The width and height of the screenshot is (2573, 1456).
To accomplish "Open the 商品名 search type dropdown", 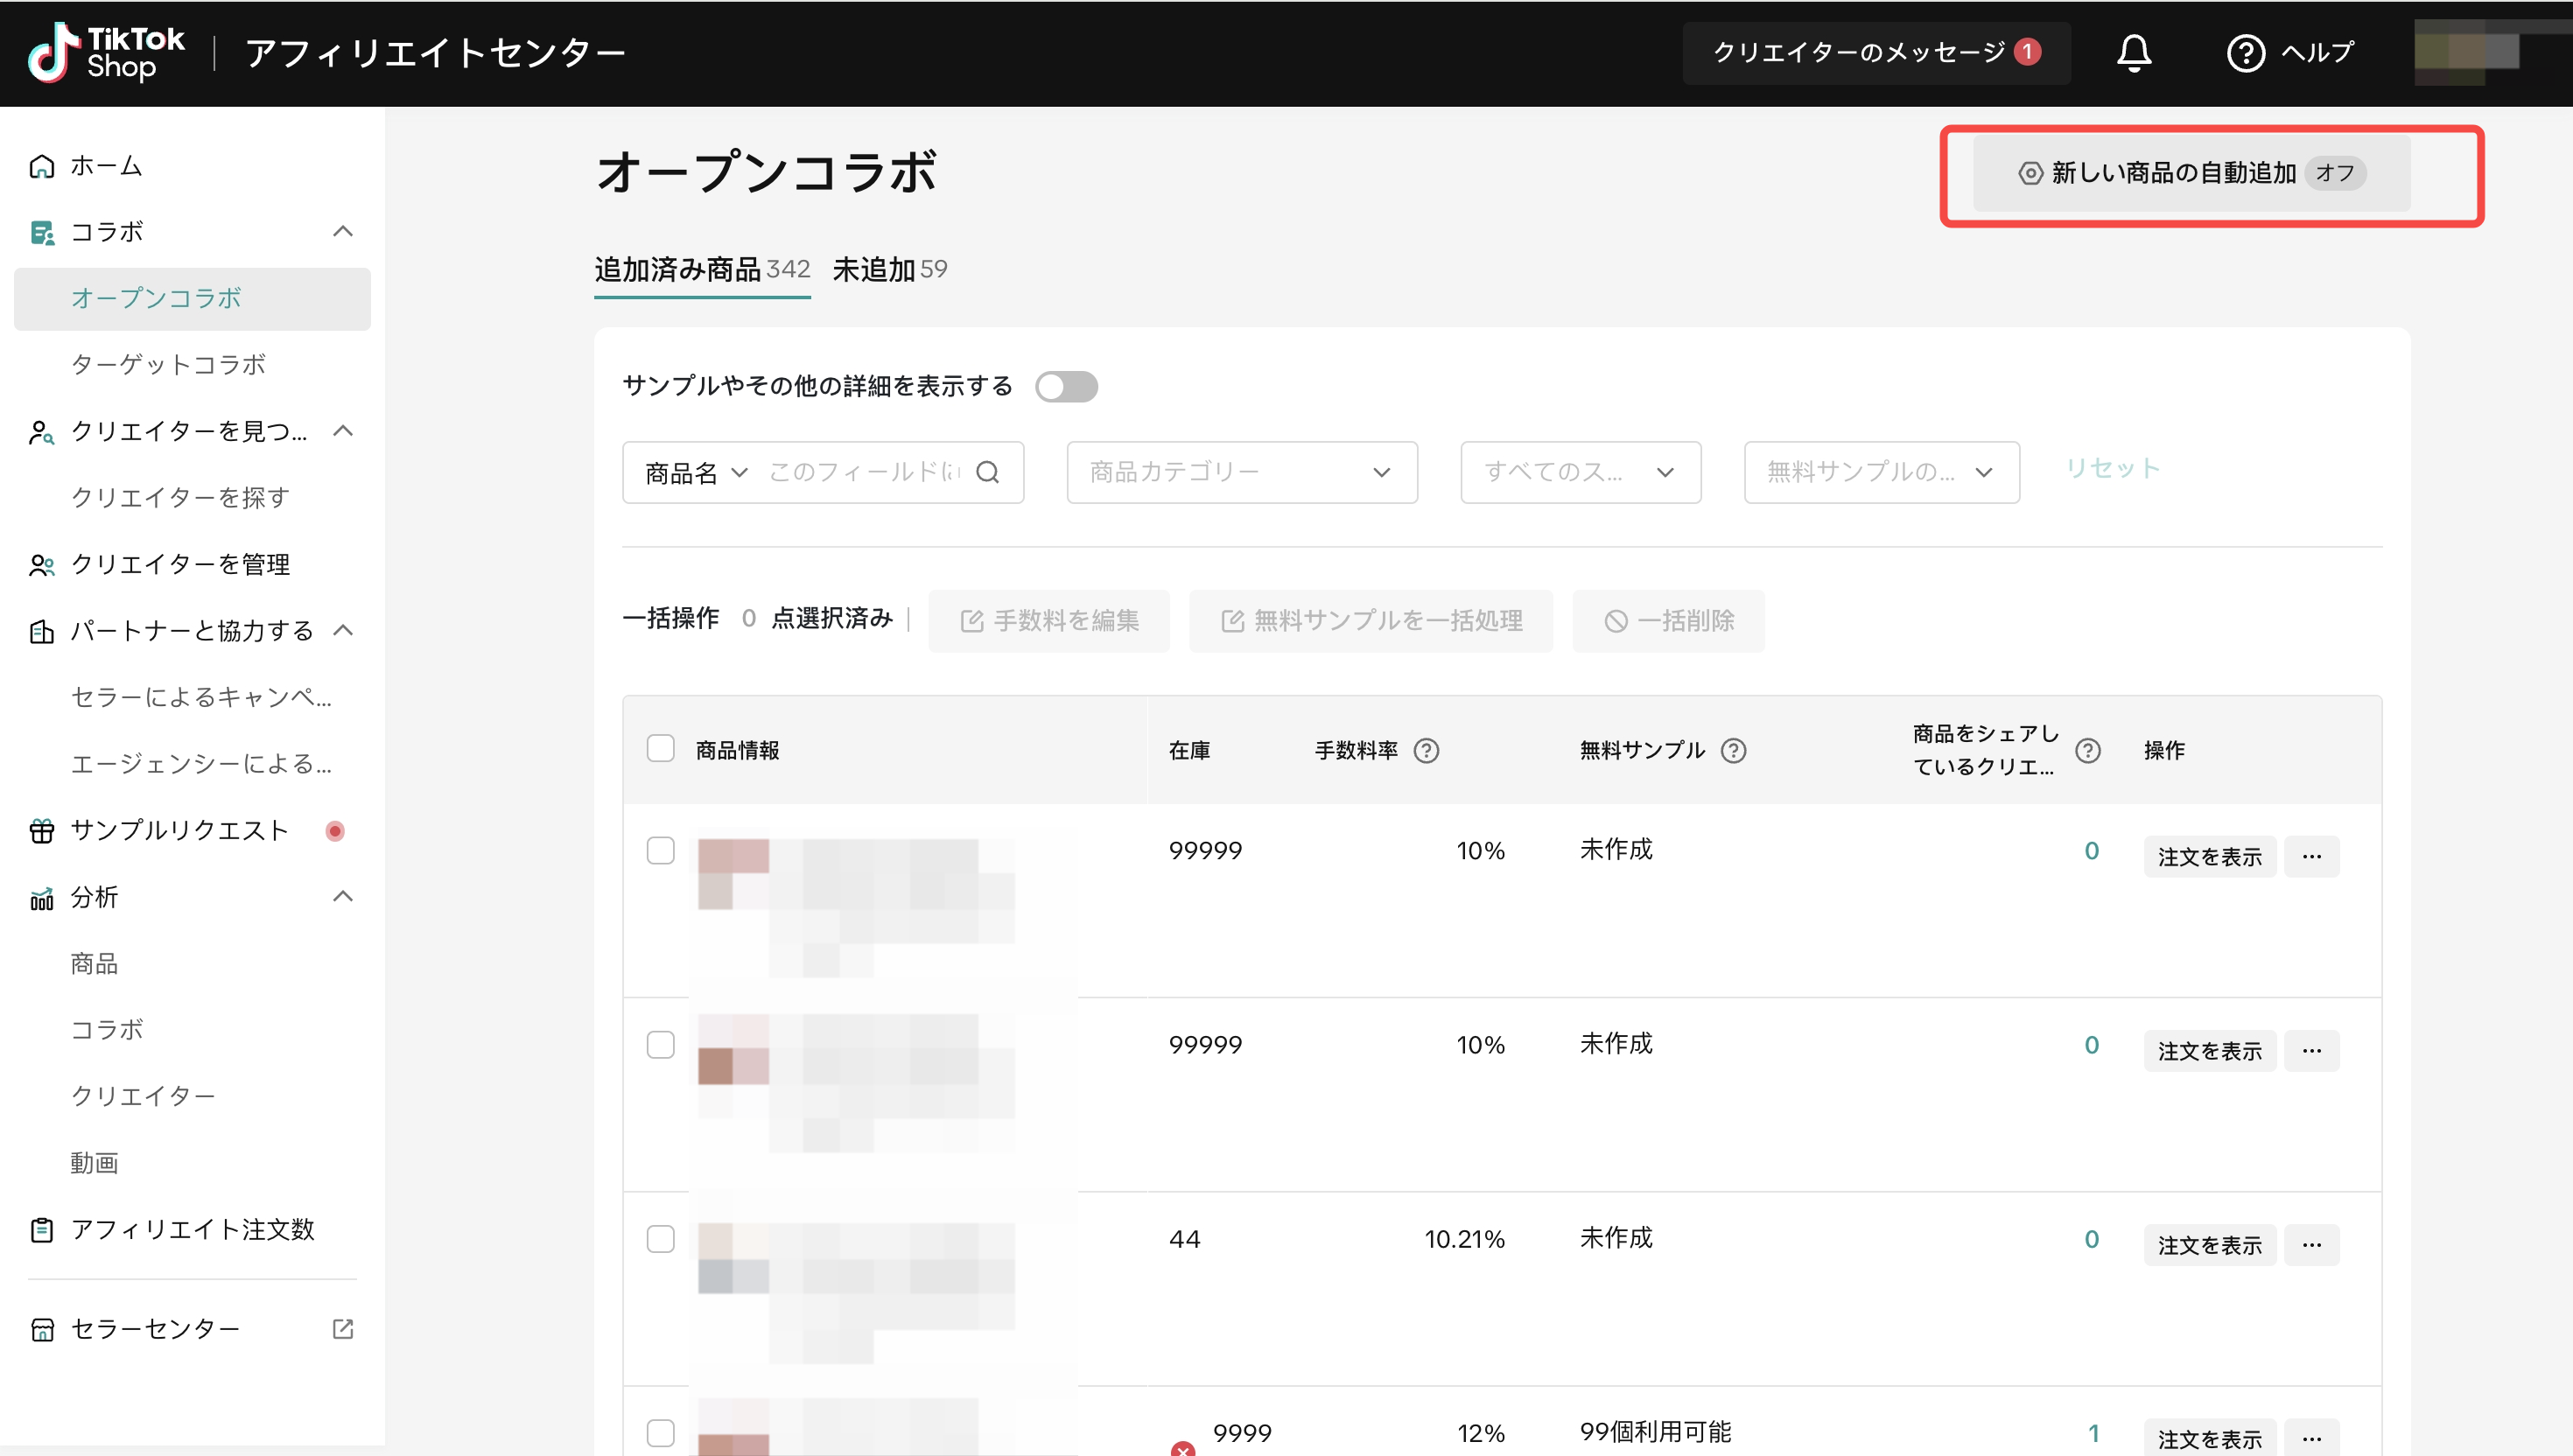I will 696,472.
